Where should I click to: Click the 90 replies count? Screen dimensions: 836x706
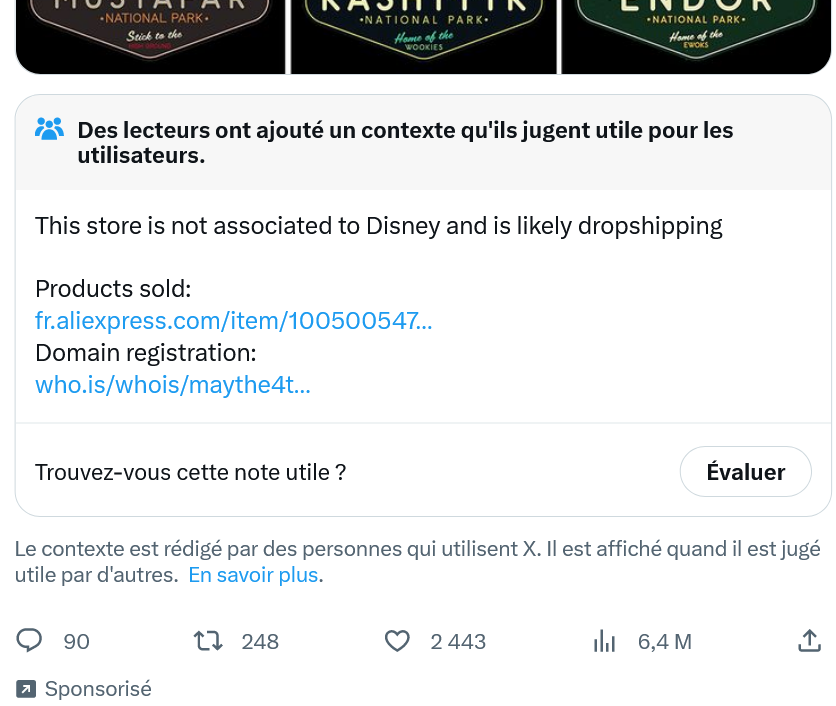coord(77,642)
